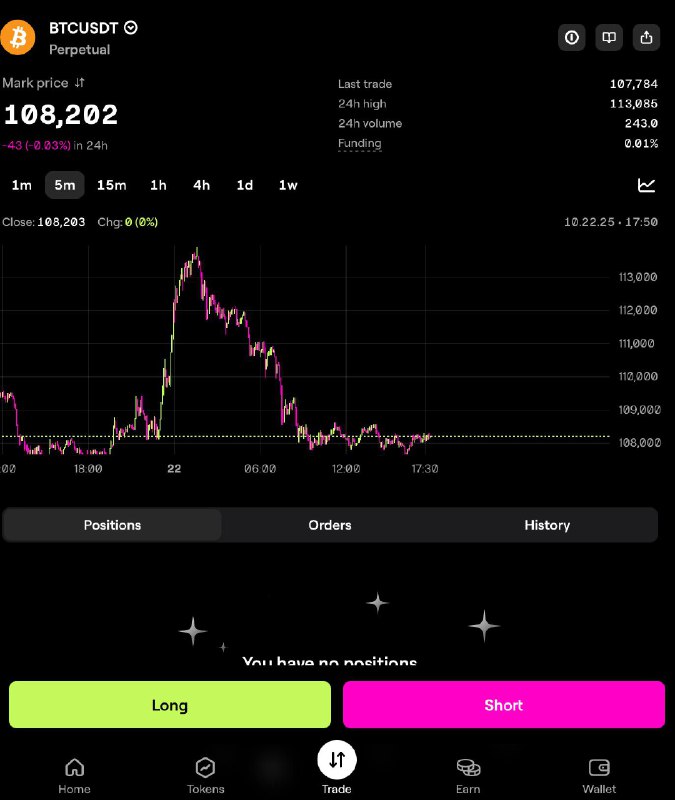Switch to the History tab
Screen dimensions: 675x800
[547, 525]
